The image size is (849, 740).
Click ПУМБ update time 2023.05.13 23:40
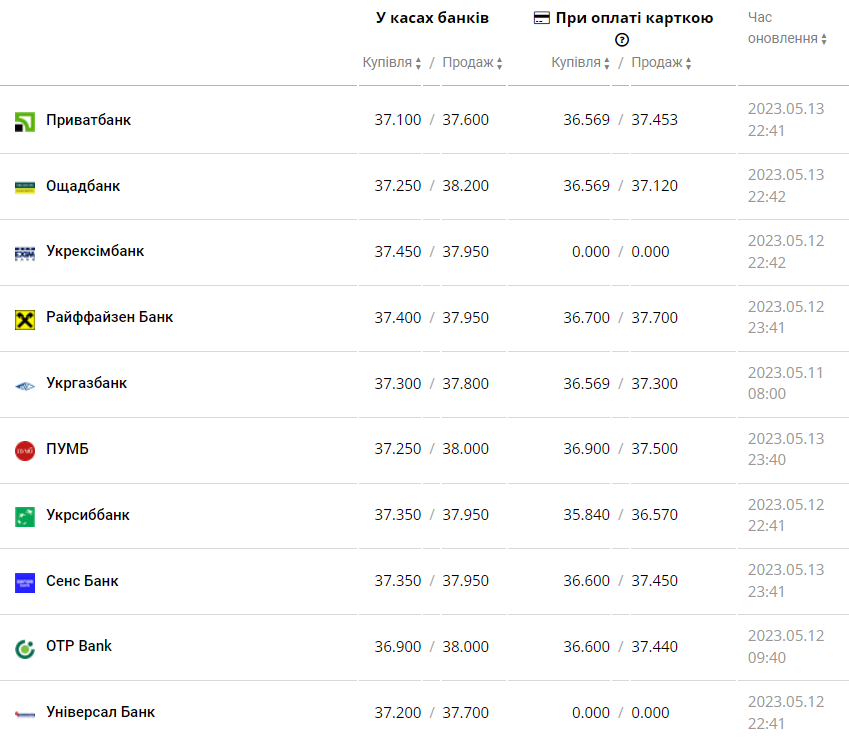click(x=786, y=449)
